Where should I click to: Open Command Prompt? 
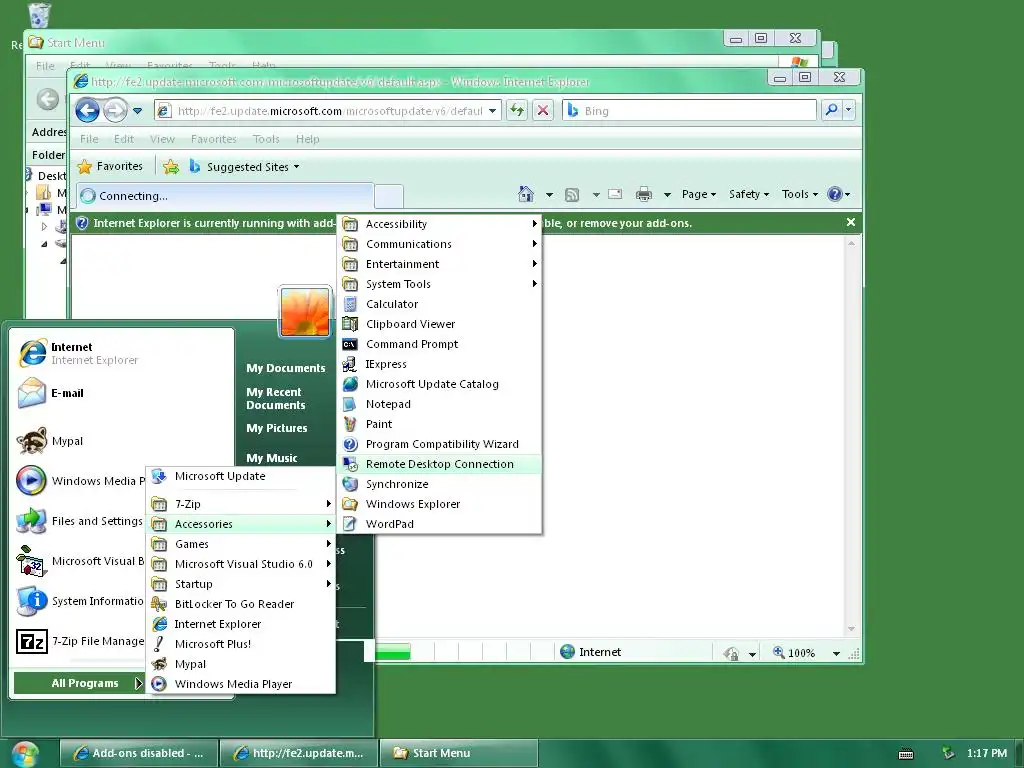tap(440, 344)
